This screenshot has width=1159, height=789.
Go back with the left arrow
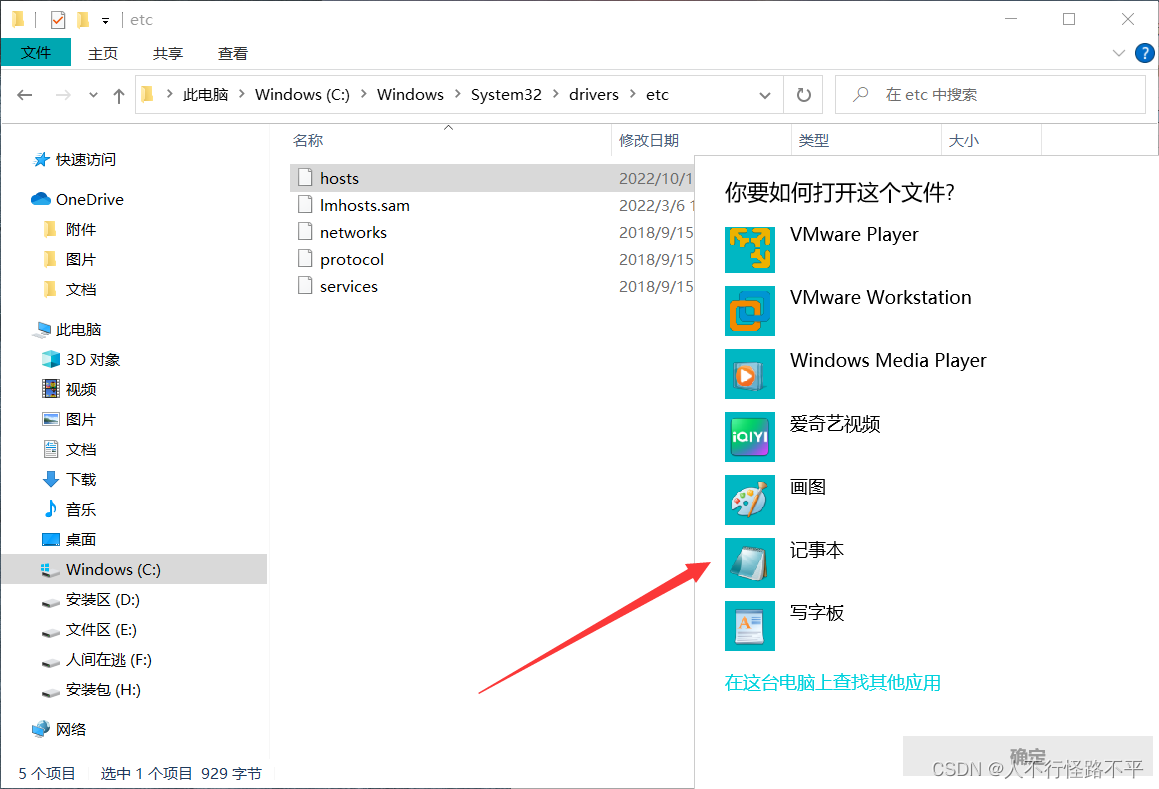24,95
